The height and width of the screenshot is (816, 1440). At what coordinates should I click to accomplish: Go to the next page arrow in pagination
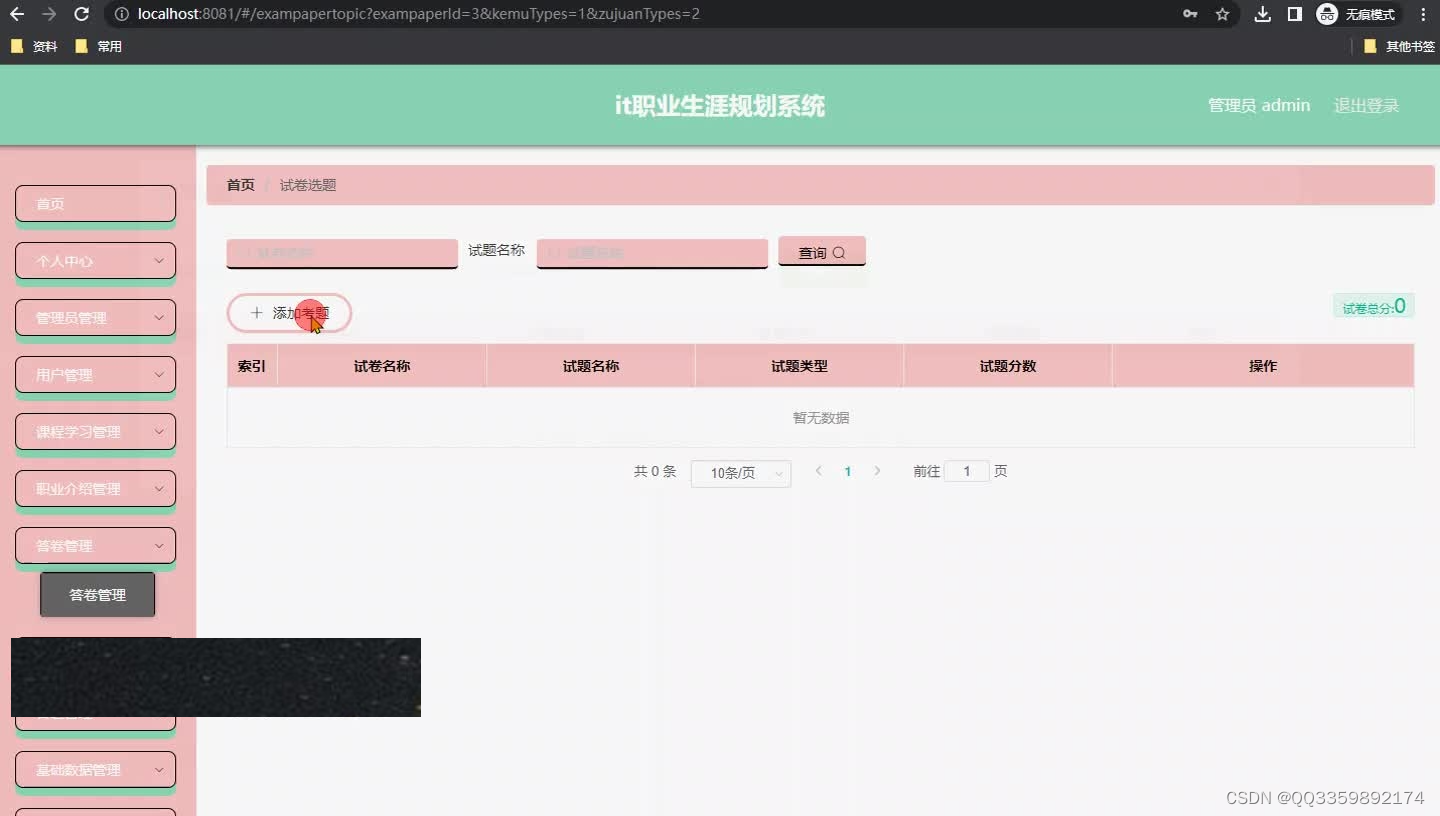coord(877,471)
